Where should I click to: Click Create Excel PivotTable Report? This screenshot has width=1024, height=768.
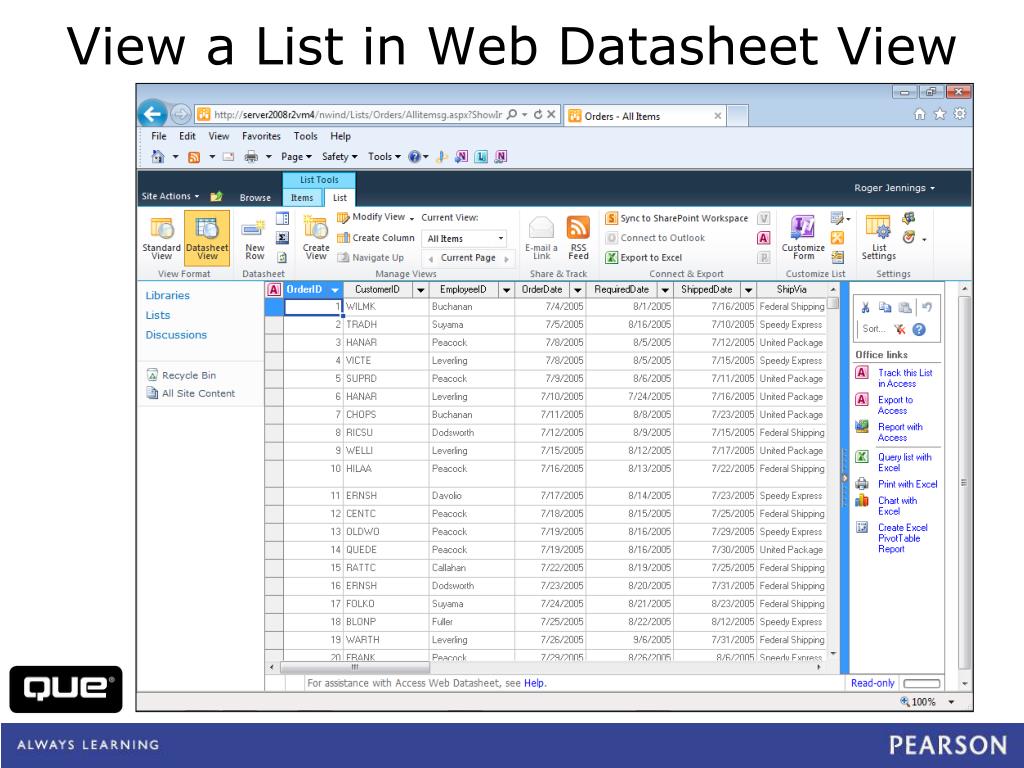coord(902,538)
